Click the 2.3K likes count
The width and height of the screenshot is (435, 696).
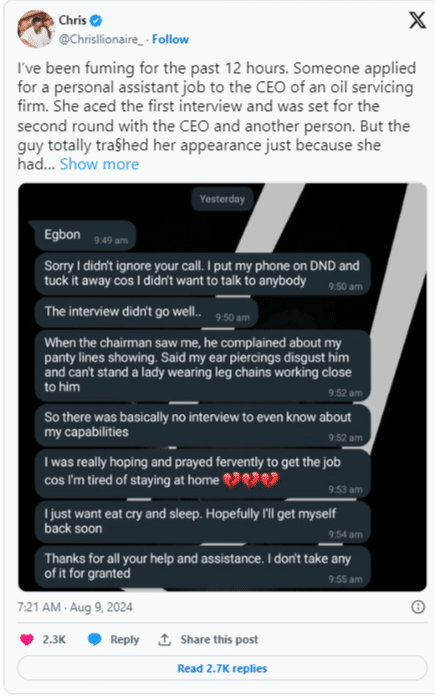click(54, 640)
